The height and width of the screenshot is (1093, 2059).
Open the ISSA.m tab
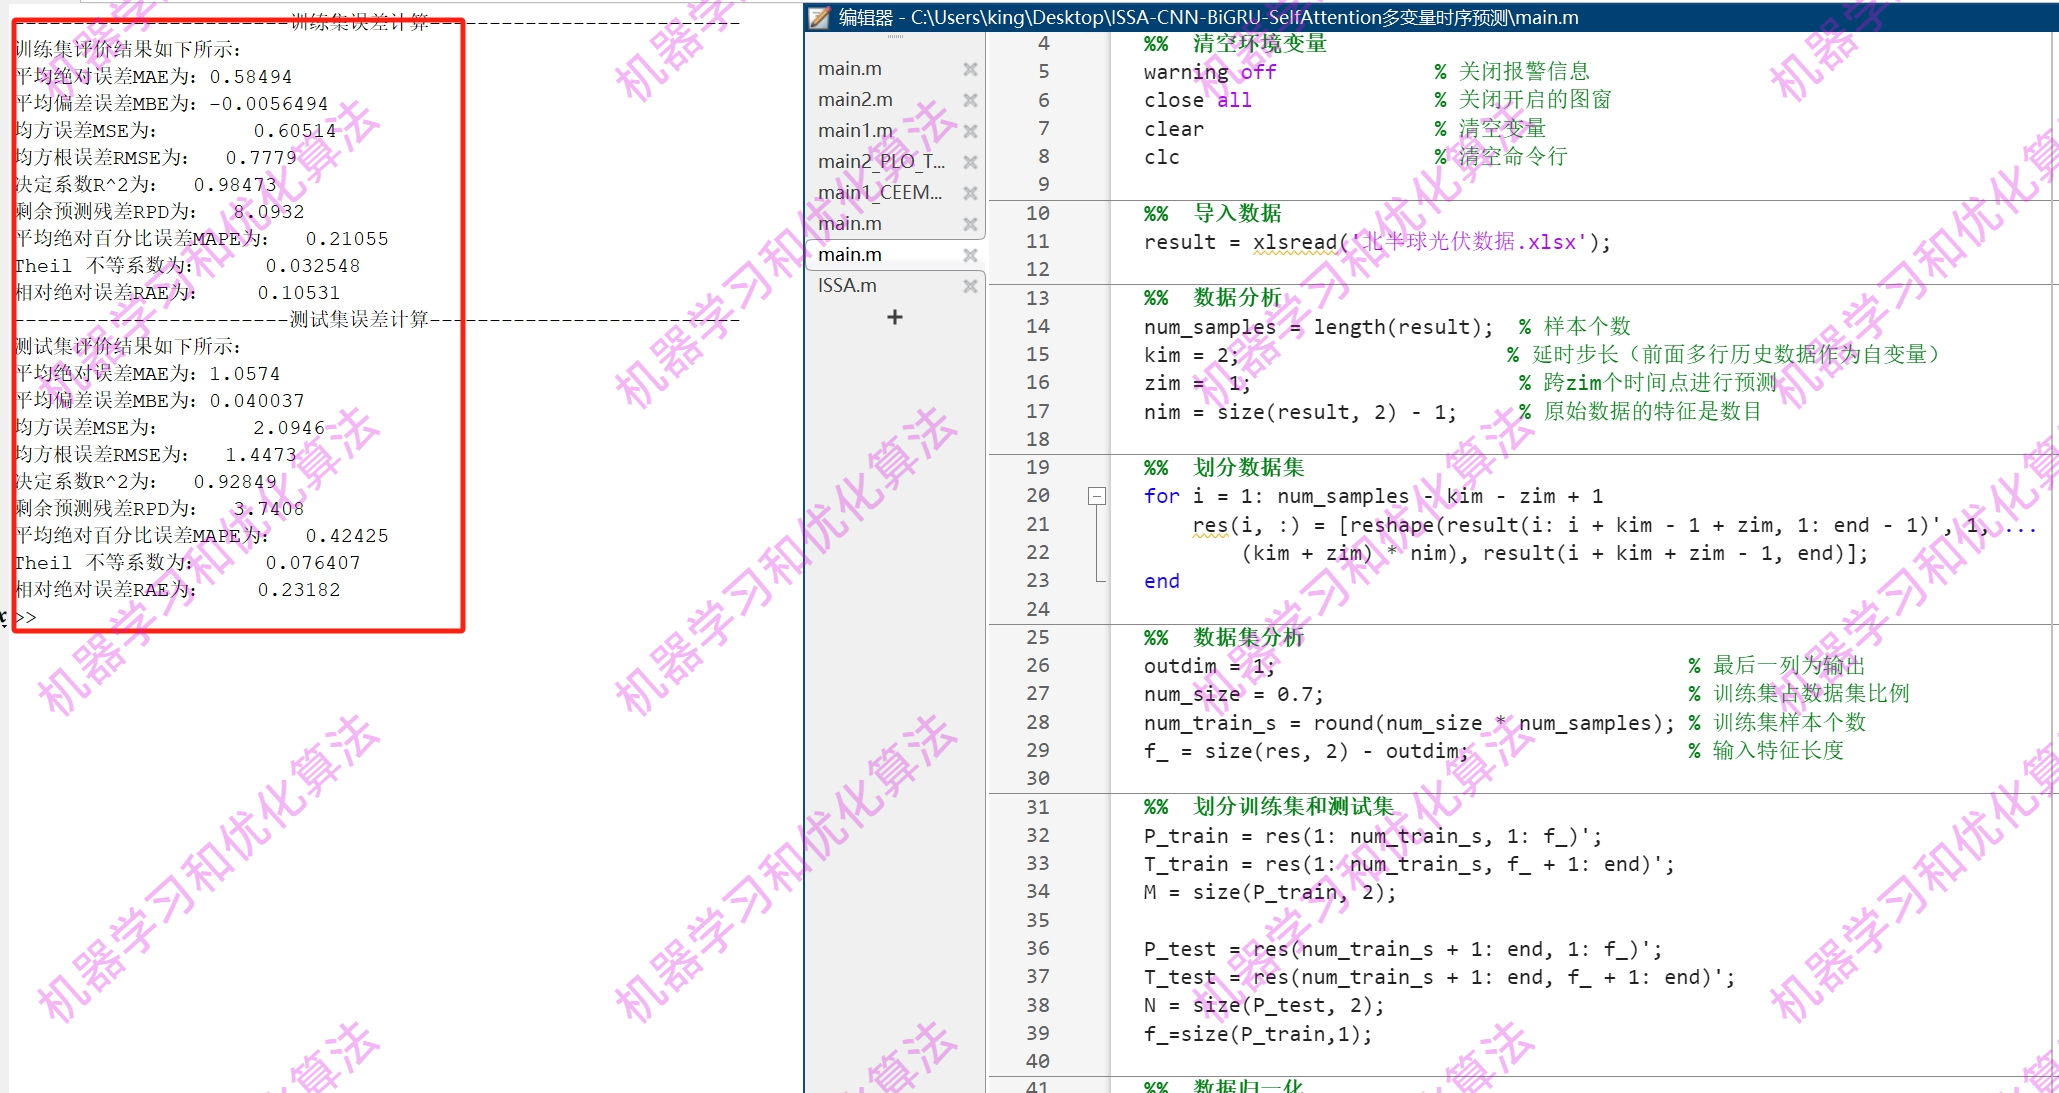coord(847,286)
